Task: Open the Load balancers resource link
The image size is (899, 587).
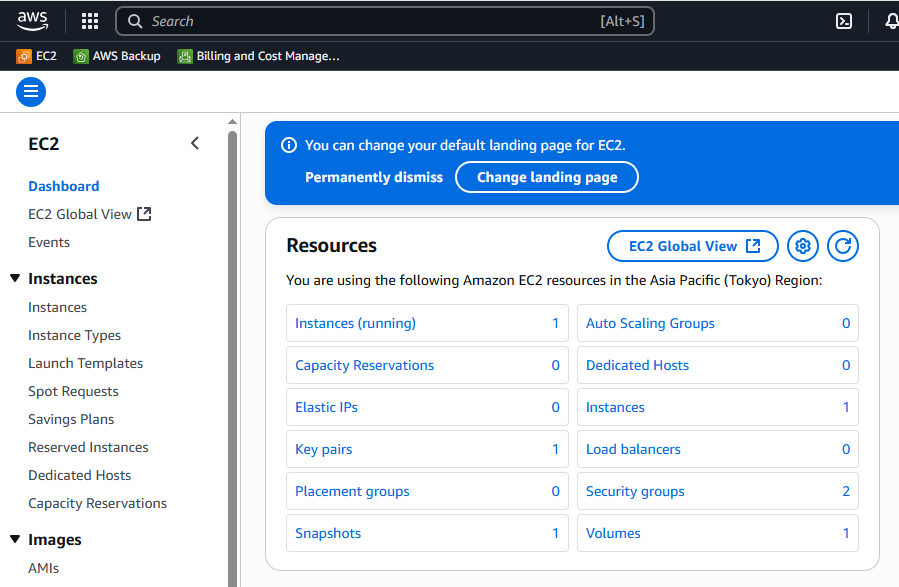Action: 633,449
